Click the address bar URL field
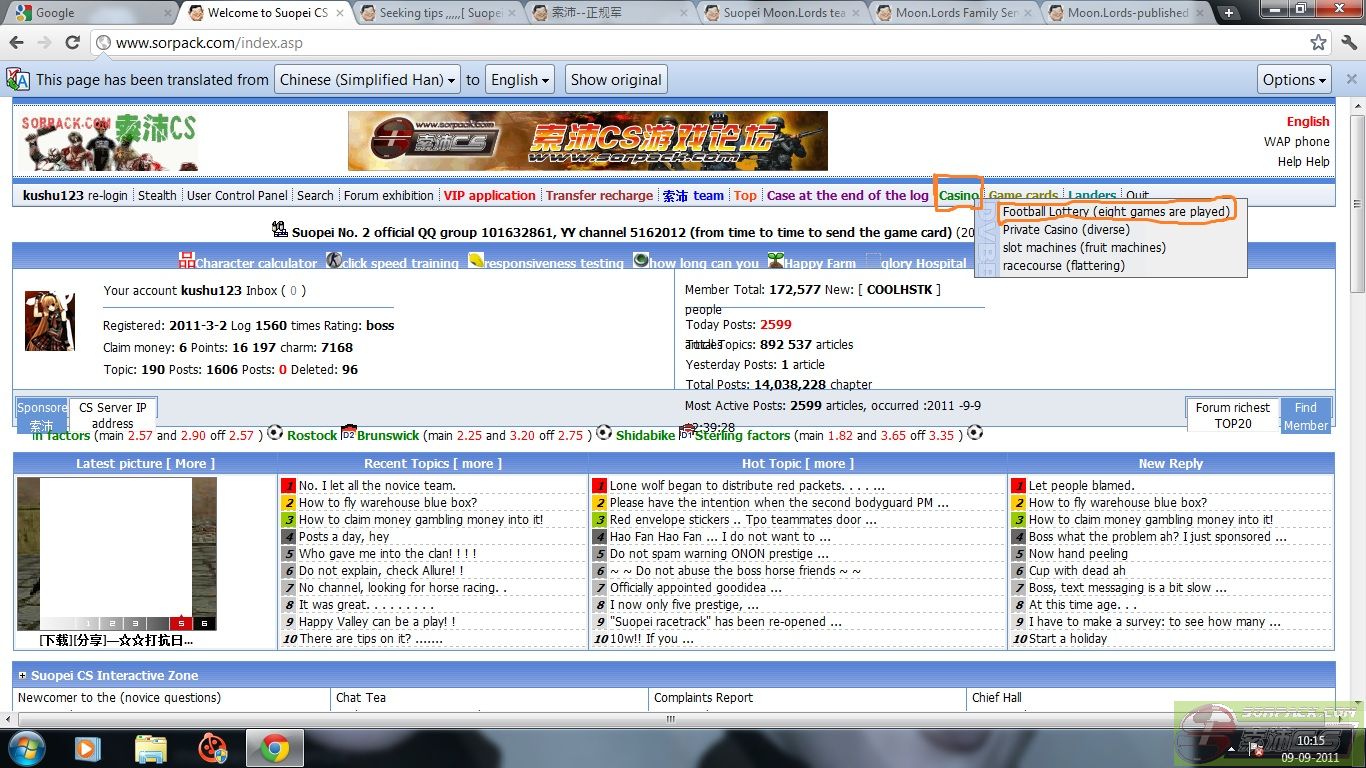 (x=700, y=43)
